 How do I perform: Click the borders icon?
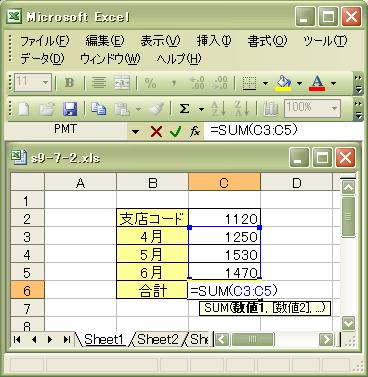(x=249, y=83)
